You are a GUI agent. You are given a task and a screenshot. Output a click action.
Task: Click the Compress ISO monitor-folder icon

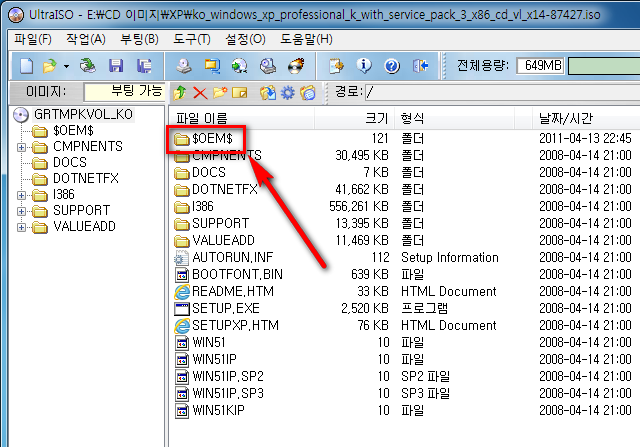pyautogui.click(x=212, y=66)
